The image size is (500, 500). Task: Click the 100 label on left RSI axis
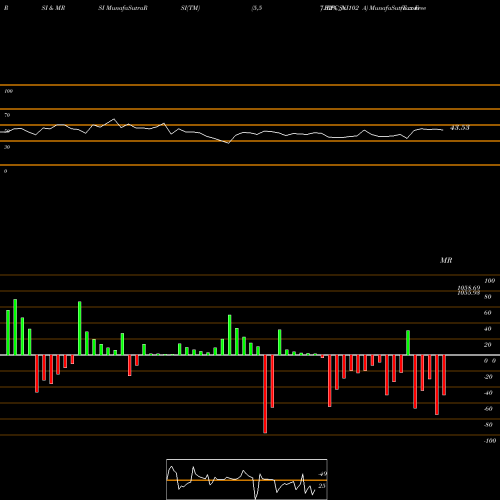8,91
